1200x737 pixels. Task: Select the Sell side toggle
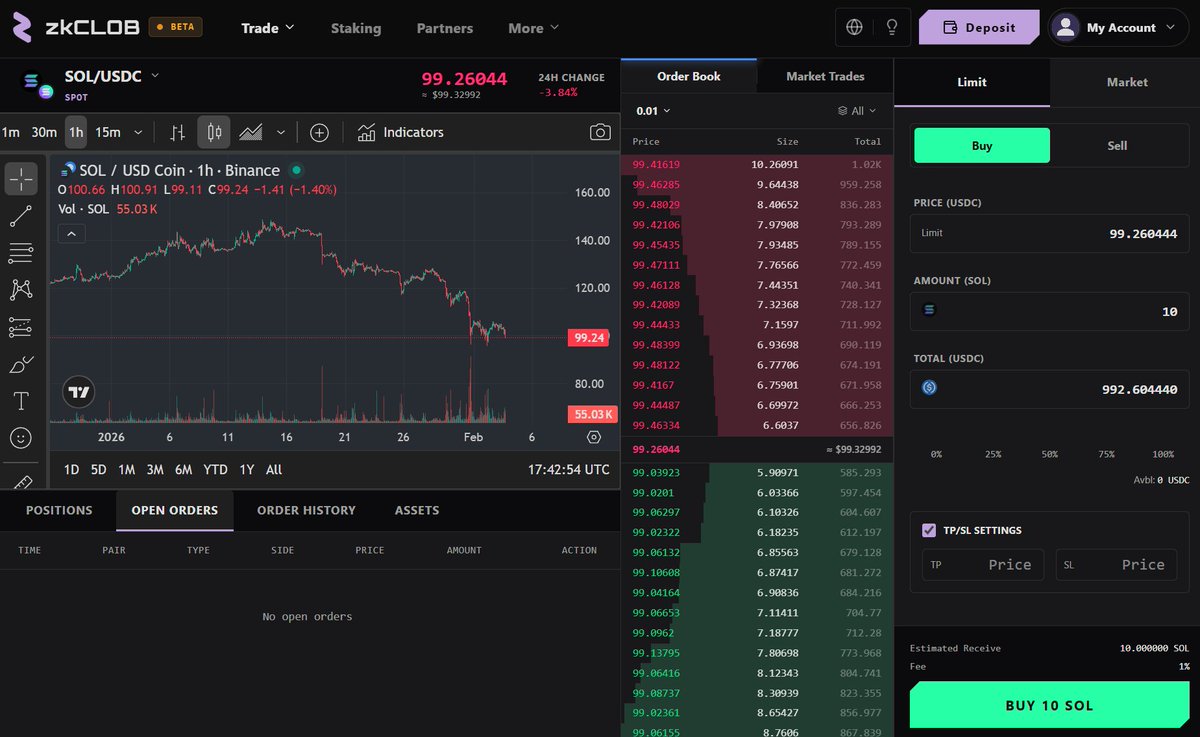[x=1117, y=145]
